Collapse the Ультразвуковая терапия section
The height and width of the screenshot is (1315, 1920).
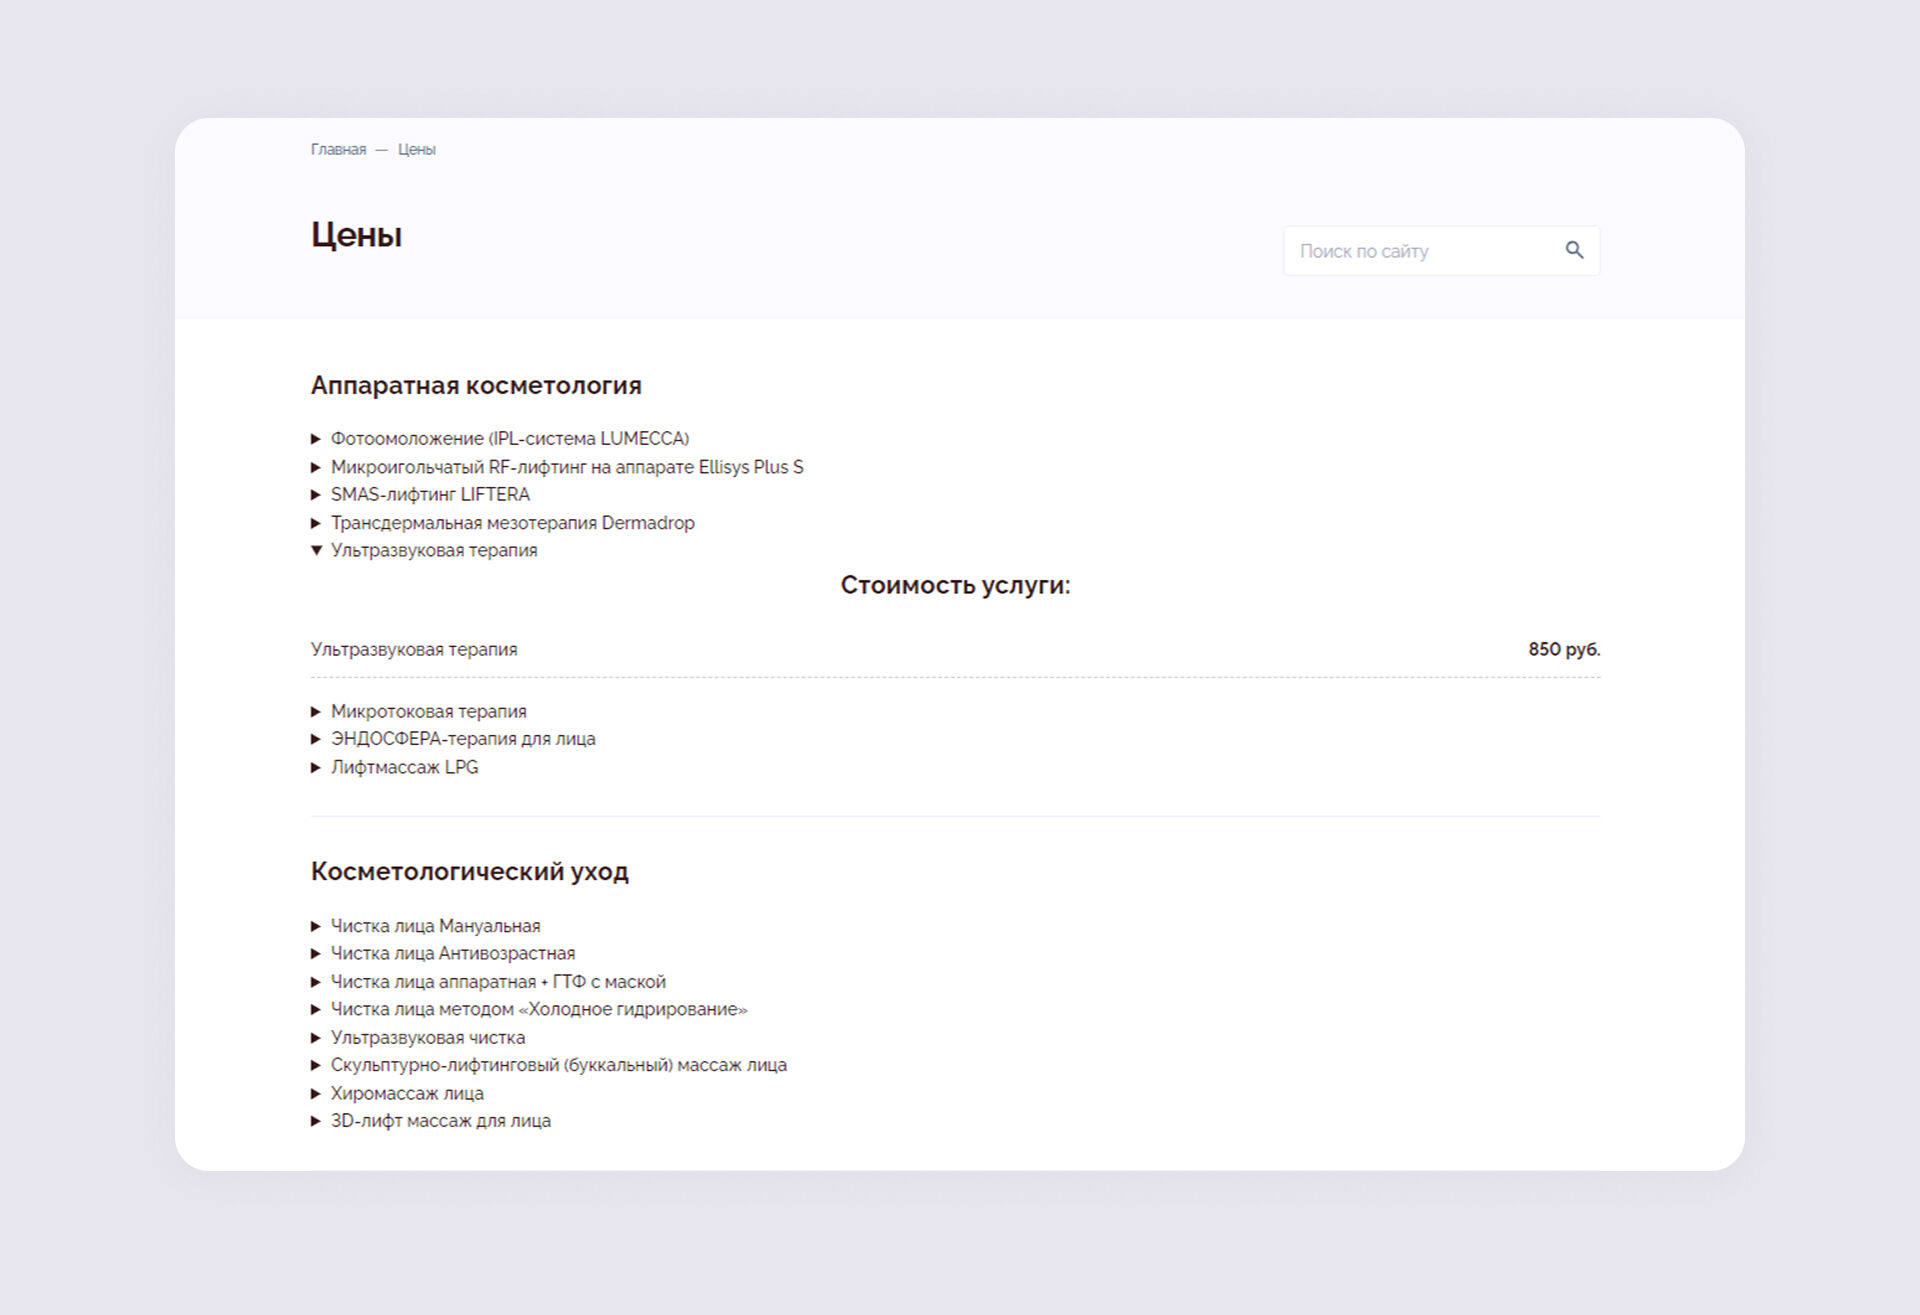pyautogui.click(x=433, y=551)
